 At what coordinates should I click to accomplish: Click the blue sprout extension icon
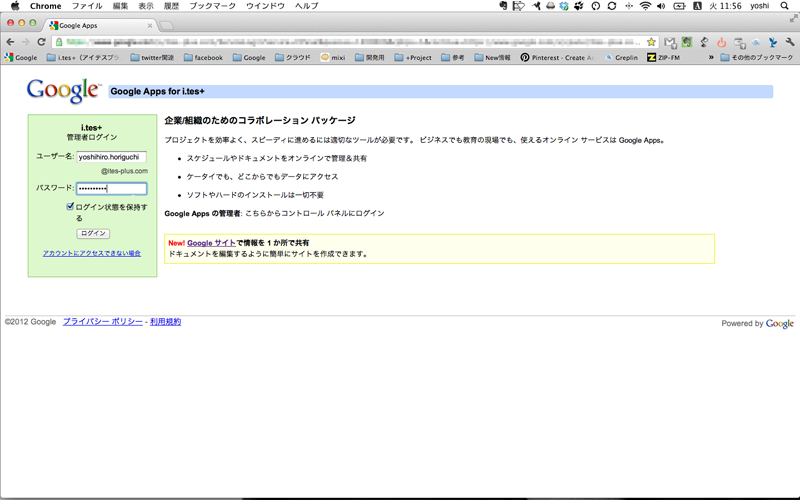773,42
